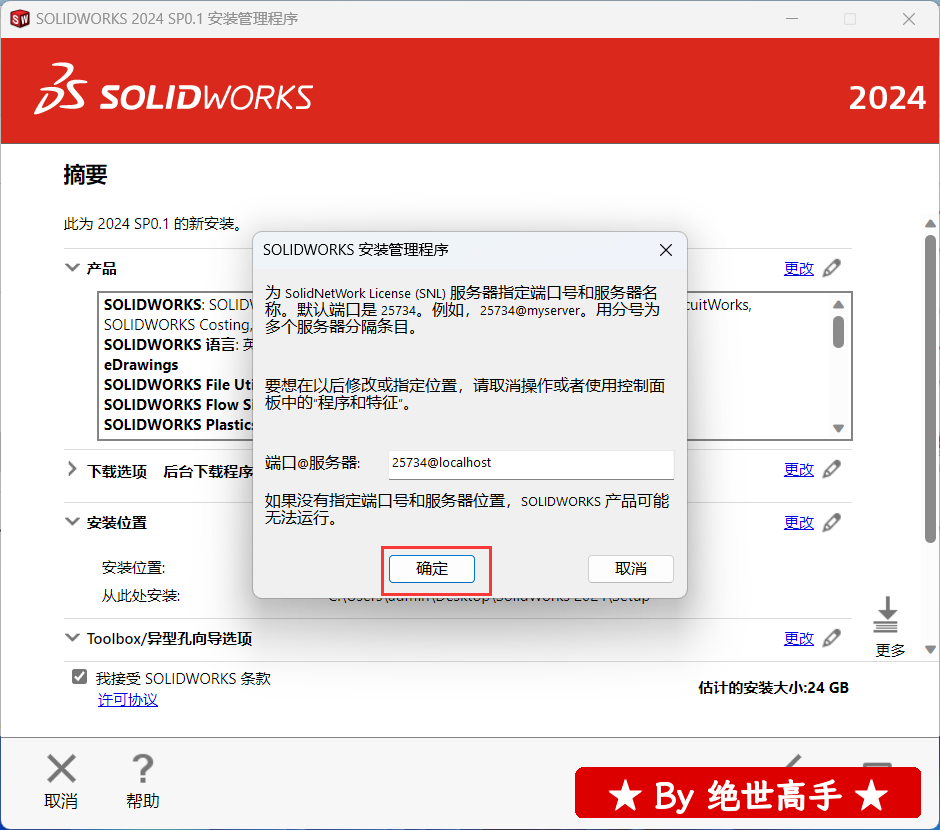Screen dimensions: 940x830
Task: Click the 估计的安装大小:24 GB text
Action: pyautogui.click(x=773, y=687)
